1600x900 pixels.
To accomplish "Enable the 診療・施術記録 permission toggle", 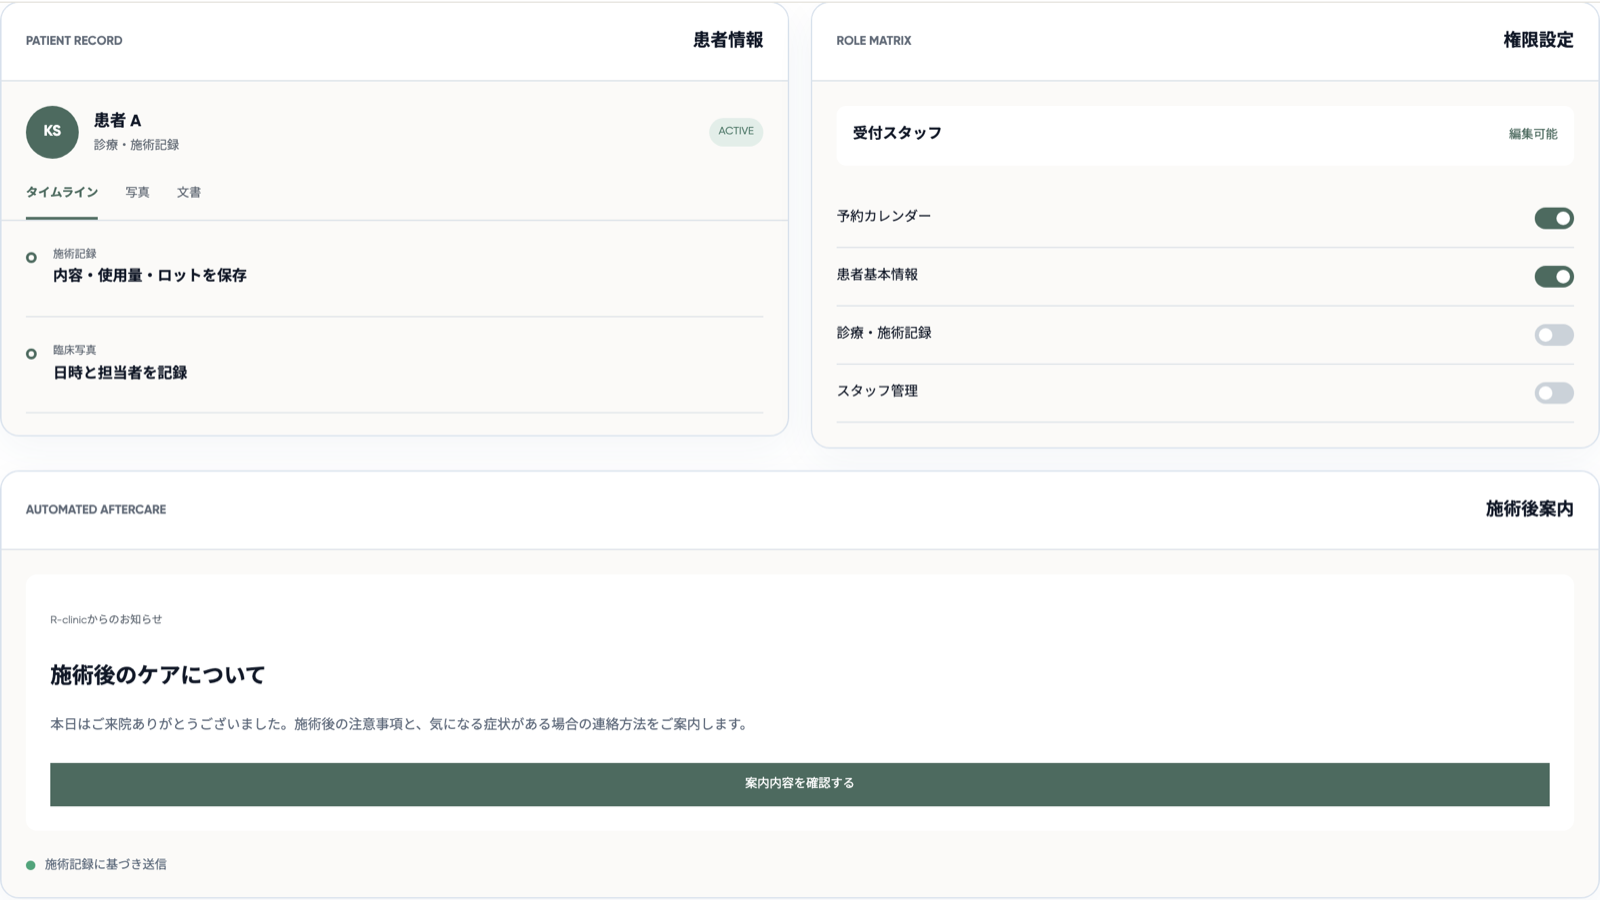I will tap(1554, 335).
